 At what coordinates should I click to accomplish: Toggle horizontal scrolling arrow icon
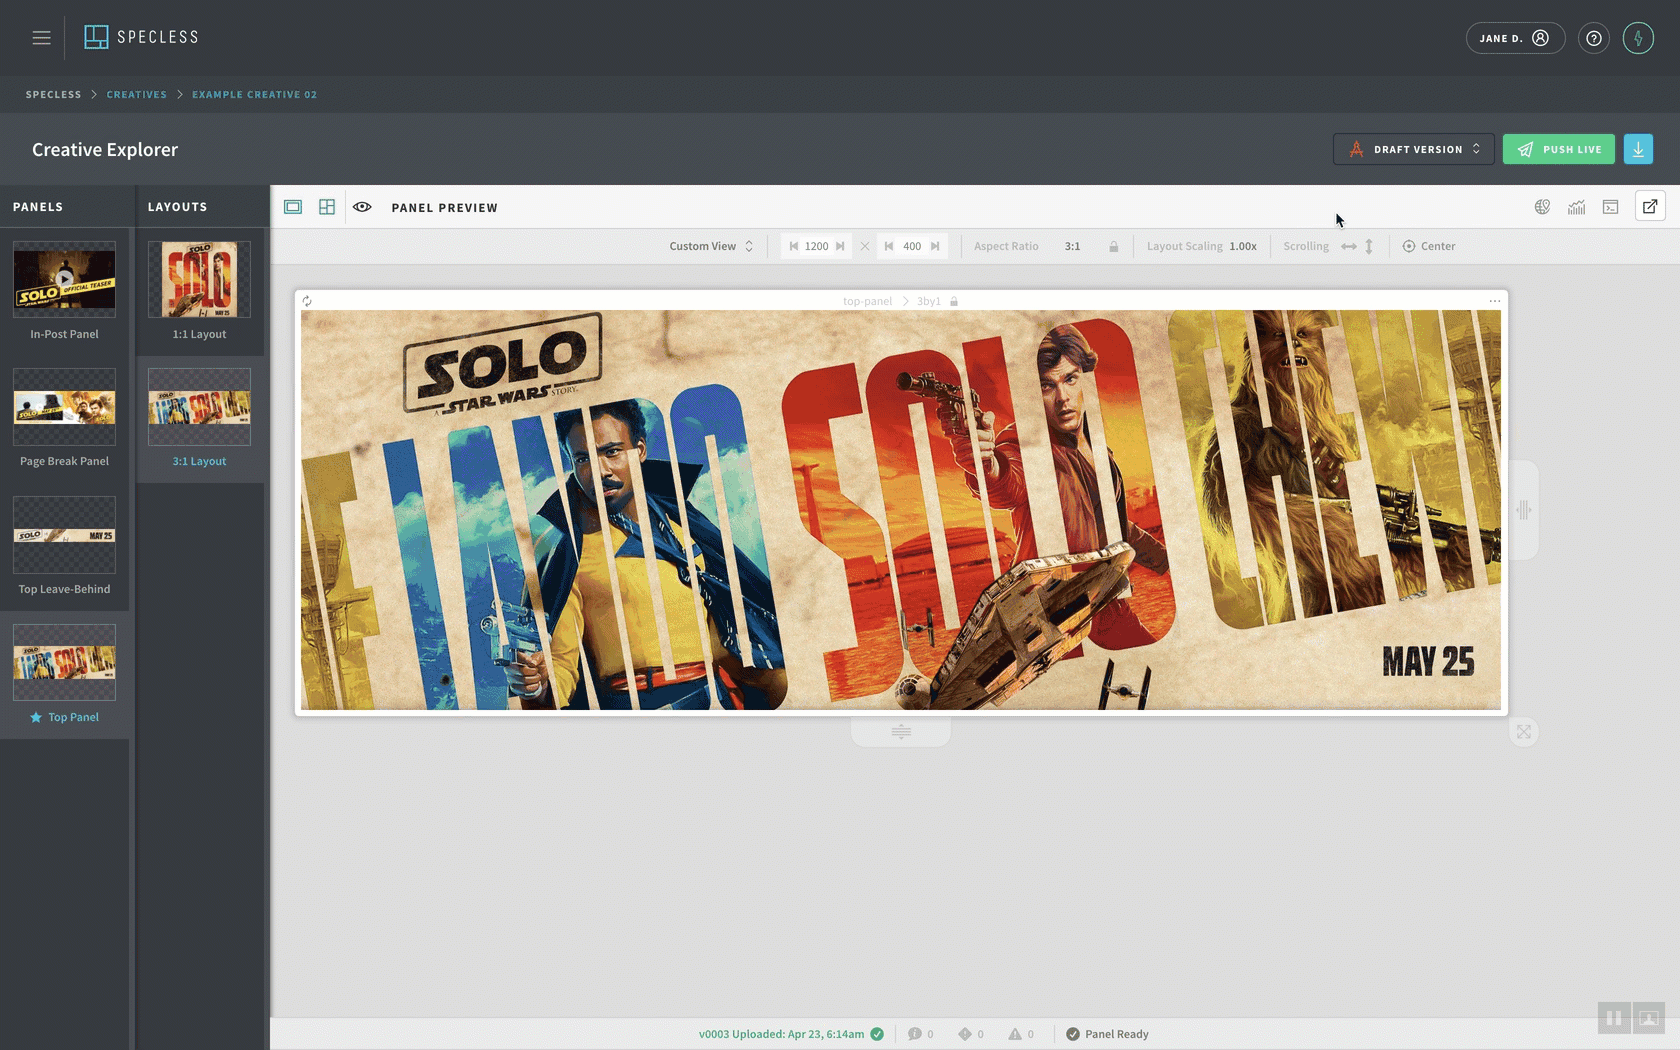(x=1349, y=246)
